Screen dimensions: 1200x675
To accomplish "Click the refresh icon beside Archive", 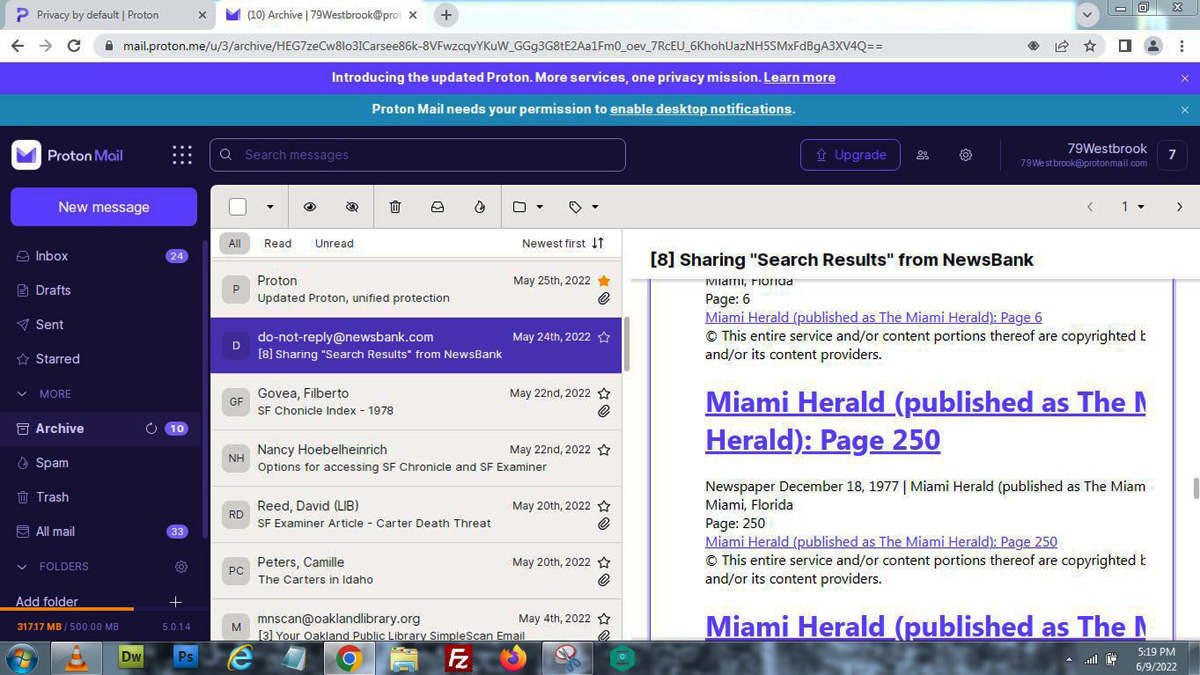I will click(x=151, y=428).
